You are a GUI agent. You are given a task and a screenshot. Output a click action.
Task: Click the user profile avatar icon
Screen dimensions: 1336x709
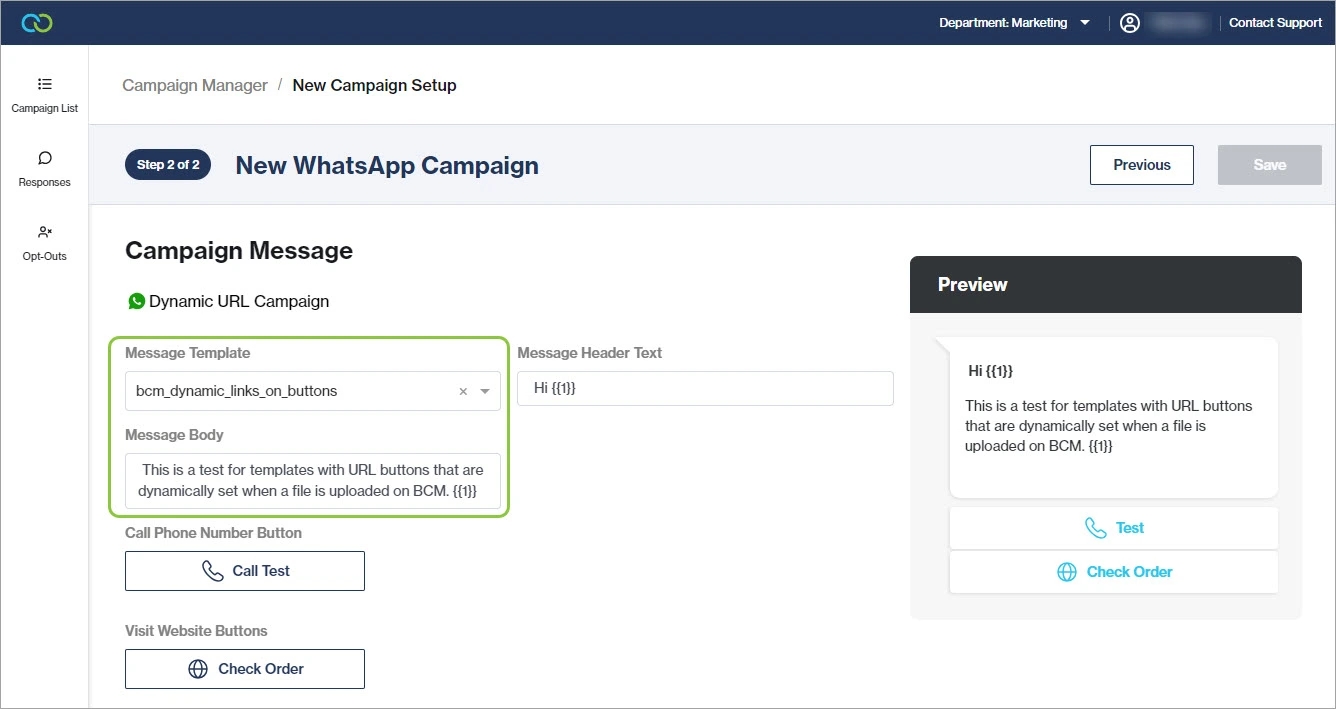[x=1130, y=23]
